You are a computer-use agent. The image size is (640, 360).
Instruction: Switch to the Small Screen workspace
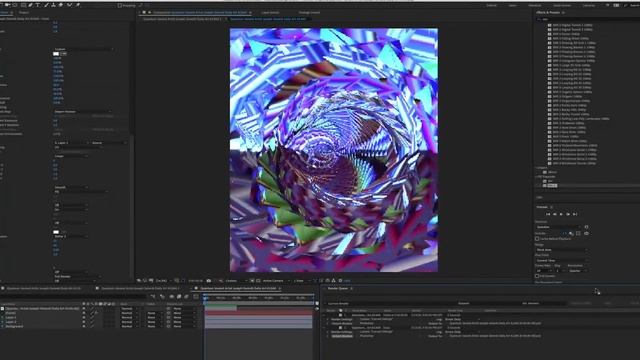point(562,6)
